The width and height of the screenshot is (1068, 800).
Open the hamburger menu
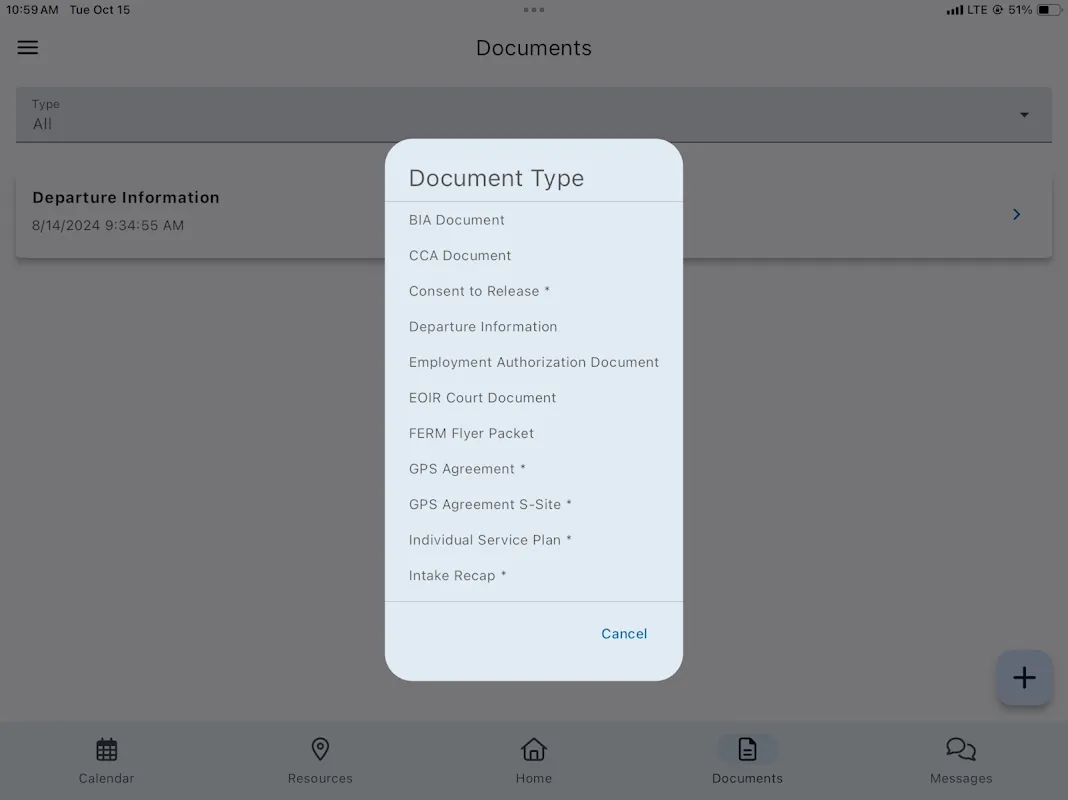28,47
